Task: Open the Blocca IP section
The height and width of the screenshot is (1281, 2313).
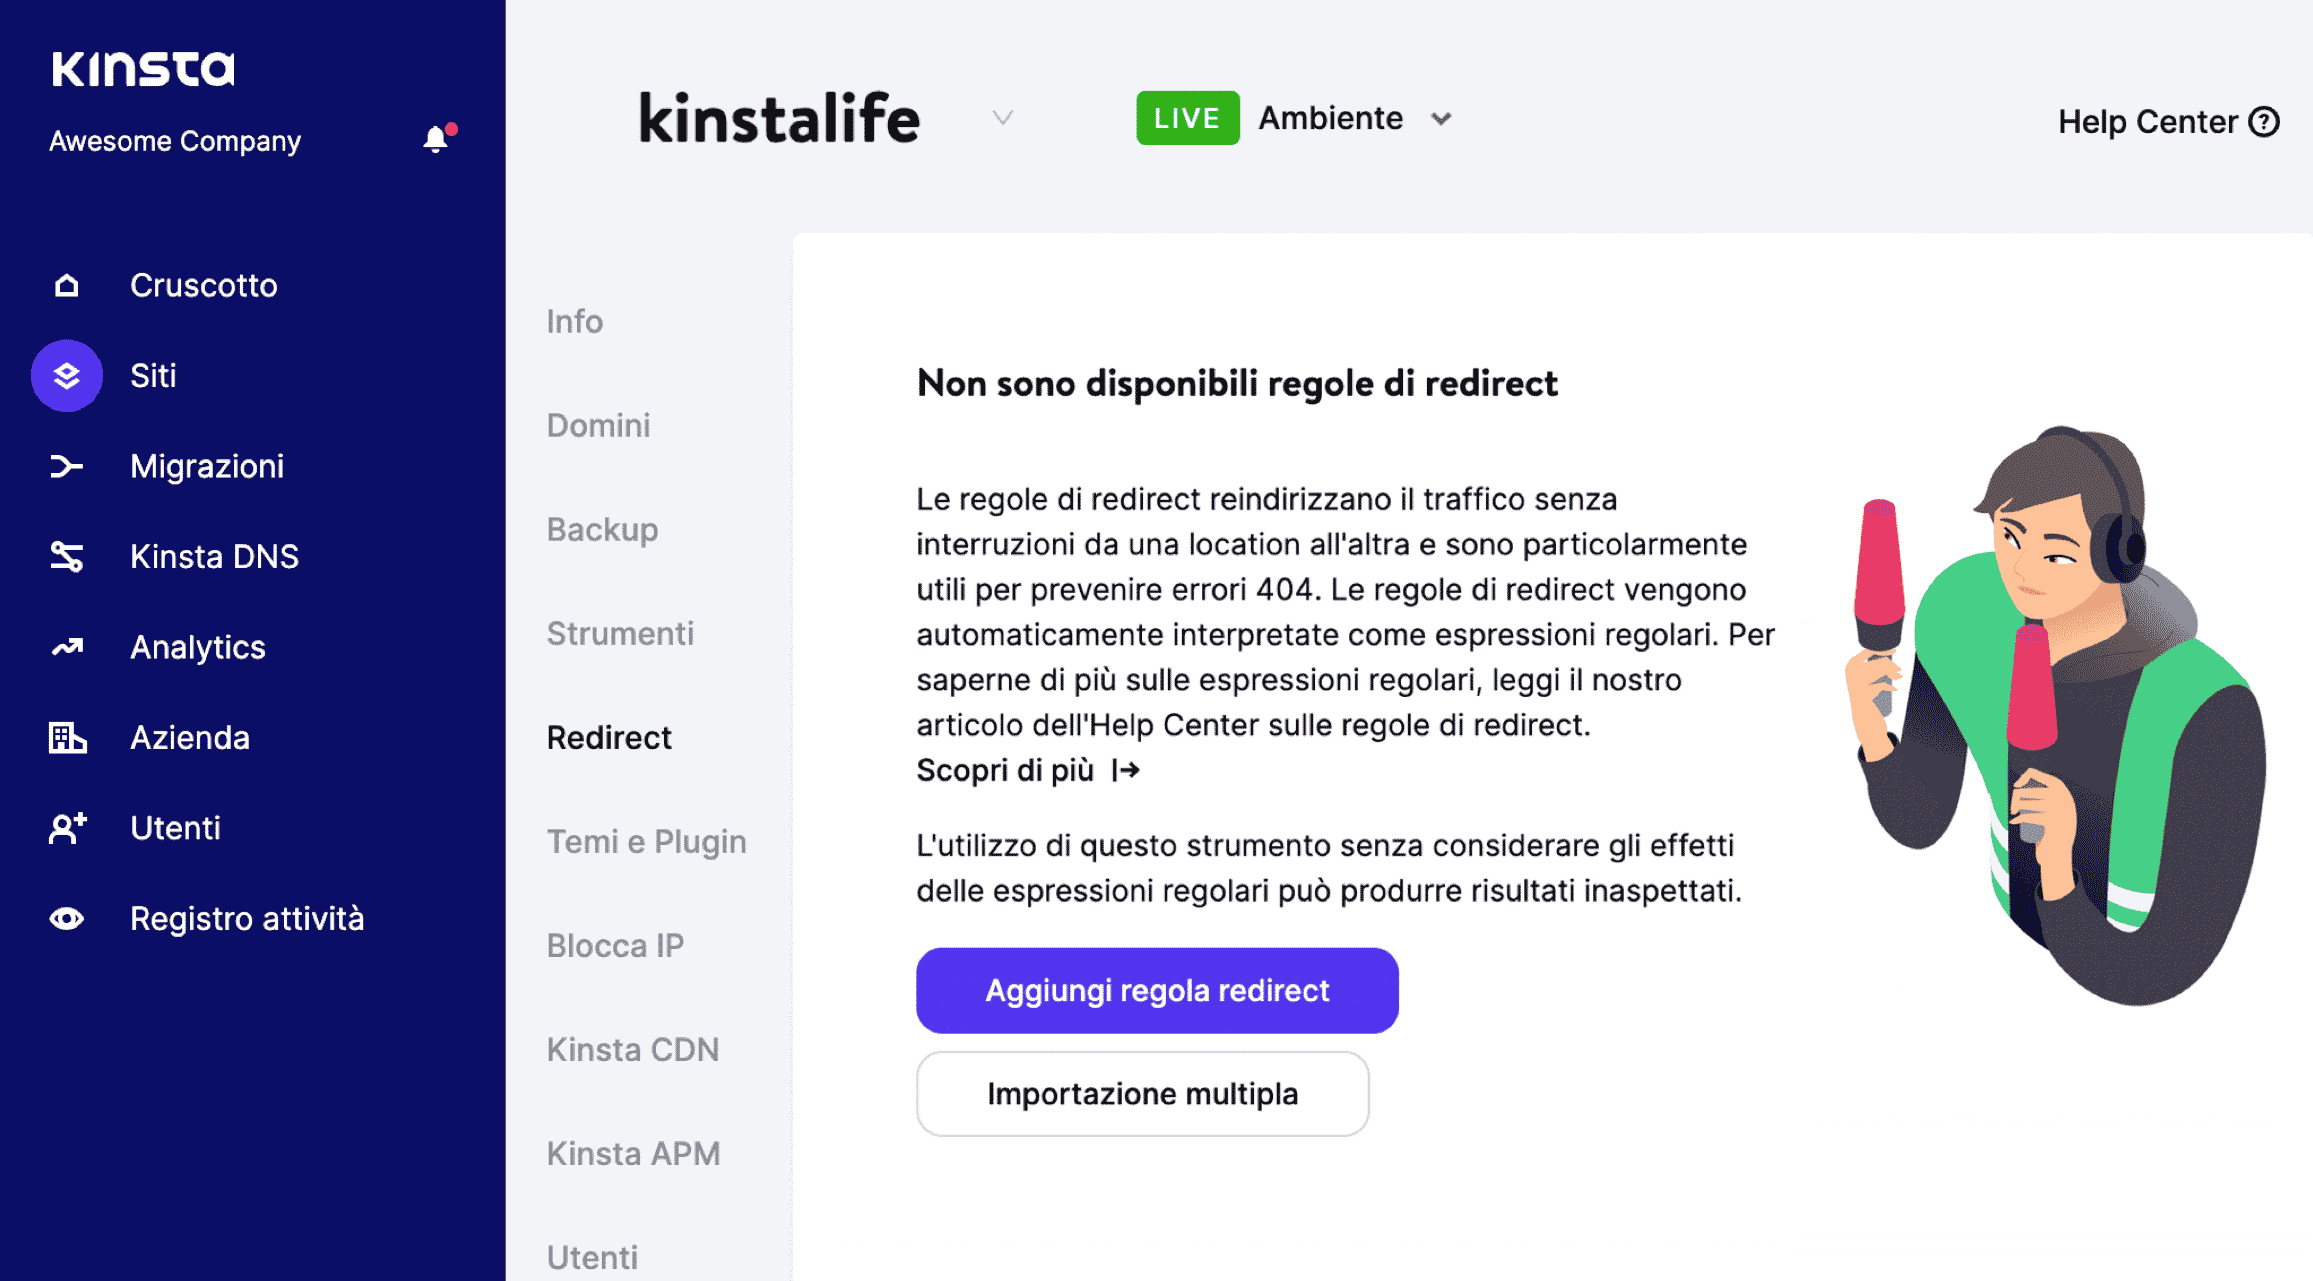Action: [615, 945]
